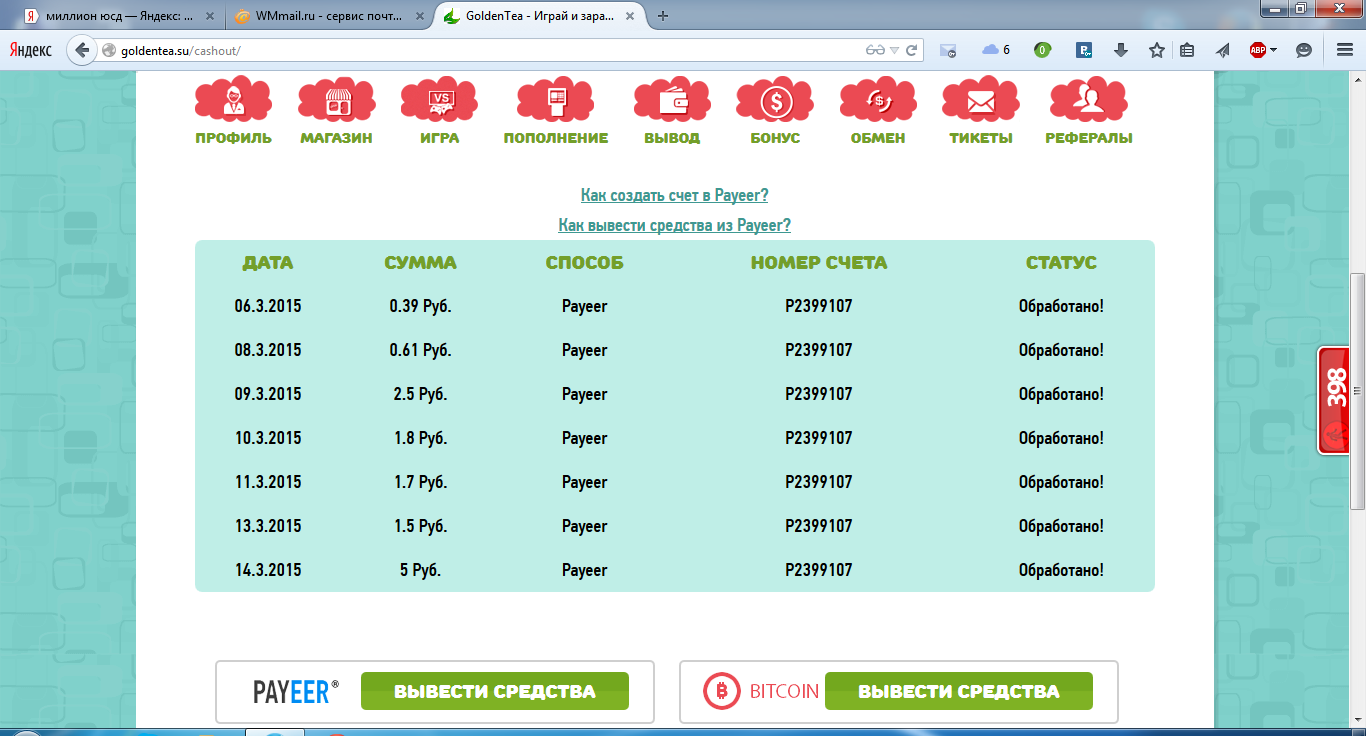Withdraw funds via Payeer button
1366x736 pixels.
(x=494, y=691)
